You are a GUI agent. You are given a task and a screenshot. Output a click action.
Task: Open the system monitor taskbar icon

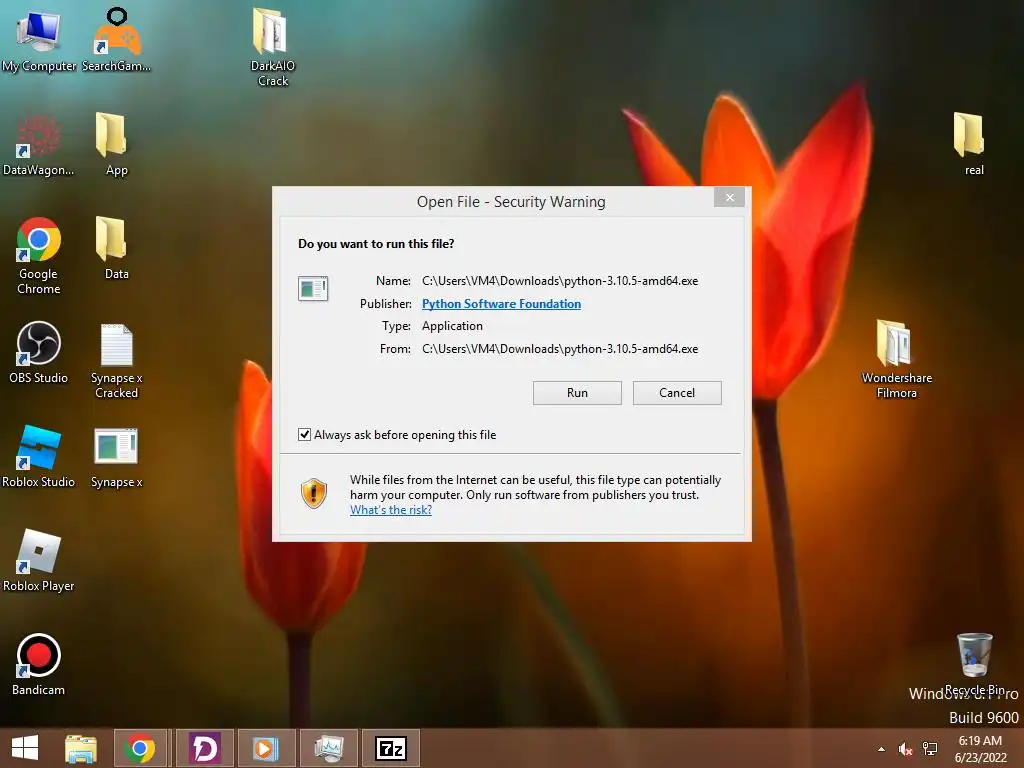coord(328,748)
